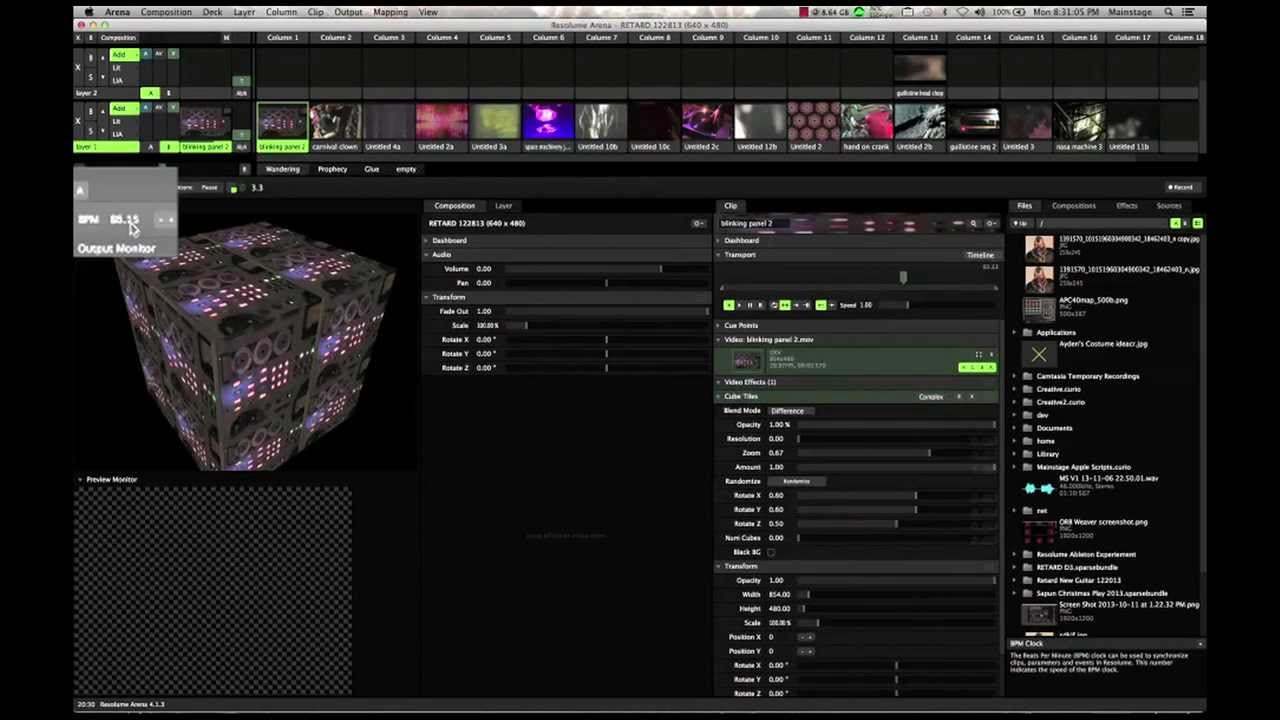Launch the carnival clown clip thumbnail

[335, 122]
